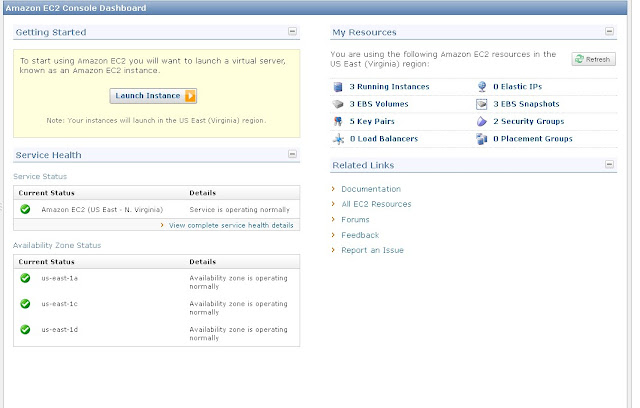Open the 3 Running Instances link

click(x=389, y=86)
